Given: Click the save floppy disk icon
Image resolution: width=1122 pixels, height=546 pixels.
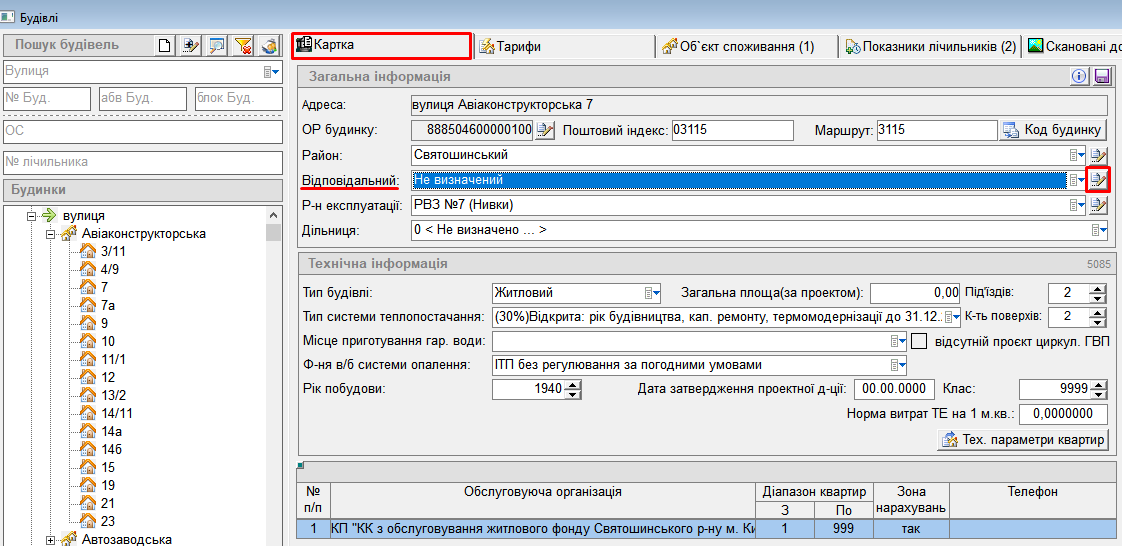Looking at the screenshot, I should [1102, 77].
